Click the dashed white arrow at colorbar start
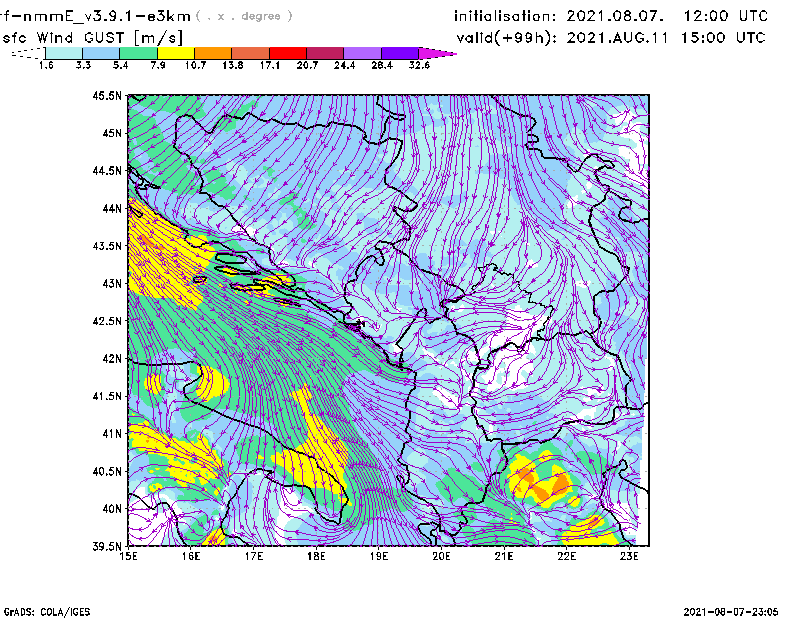The image size is (800, 618). [x=29, y=53]
